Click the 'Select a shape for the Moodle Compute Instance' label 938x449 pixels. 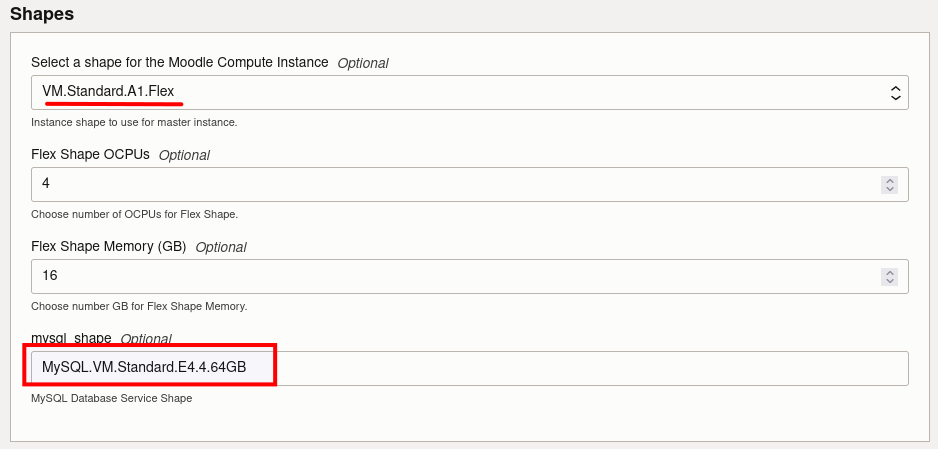point(180,62)
